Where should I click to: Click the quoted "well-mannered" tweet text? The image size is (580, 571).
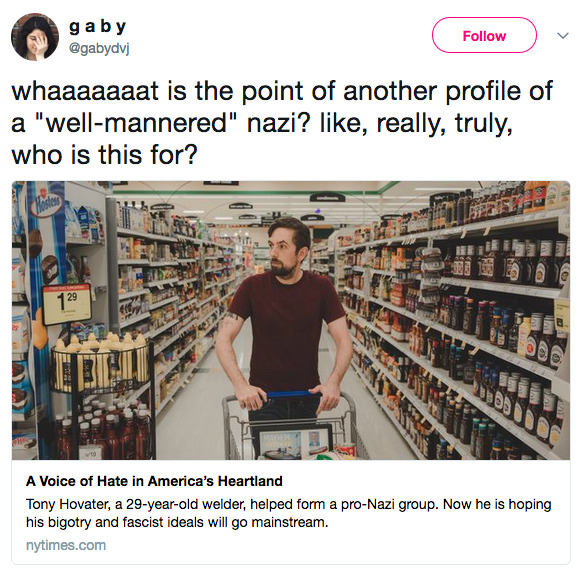coord(135,123)
